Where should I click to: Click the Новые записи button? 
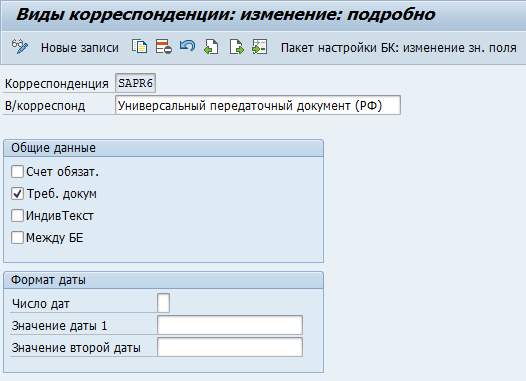coord(80,48)
